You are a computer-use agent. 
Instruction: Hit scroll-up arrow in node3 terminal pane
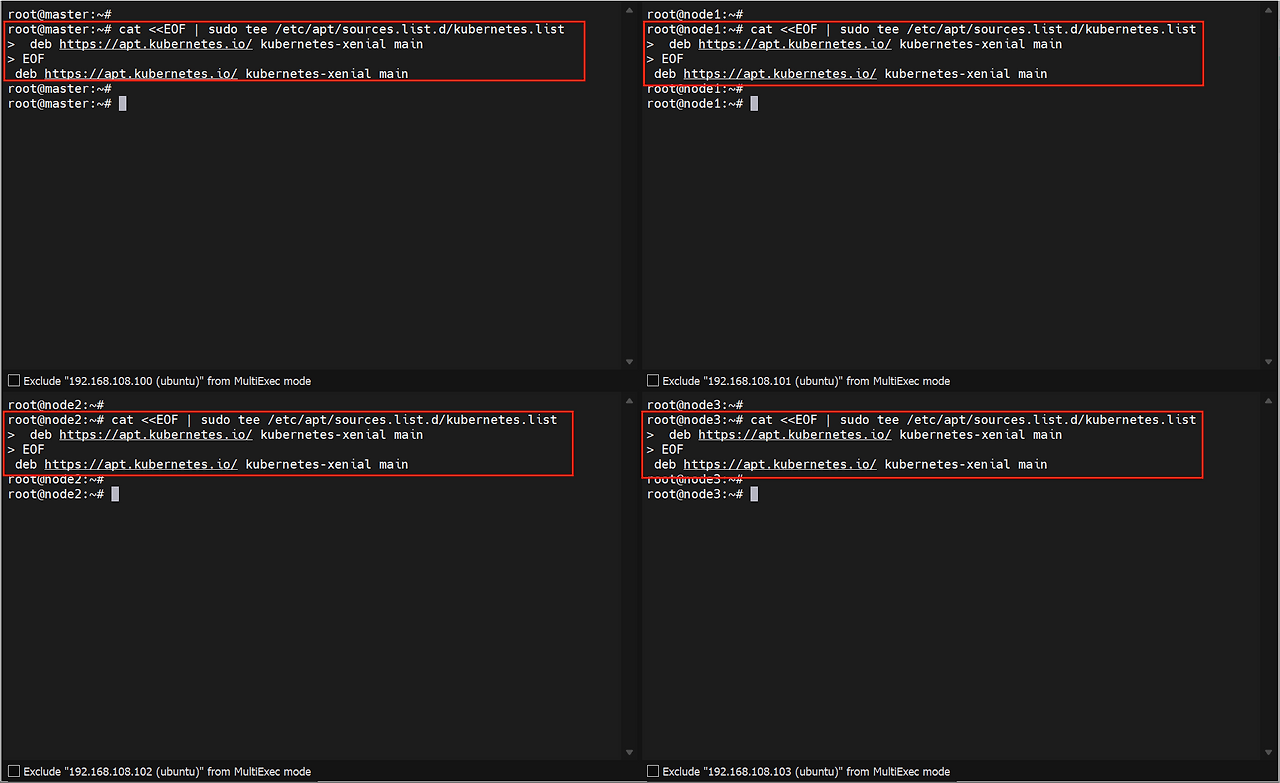[x=1267, y=403]
